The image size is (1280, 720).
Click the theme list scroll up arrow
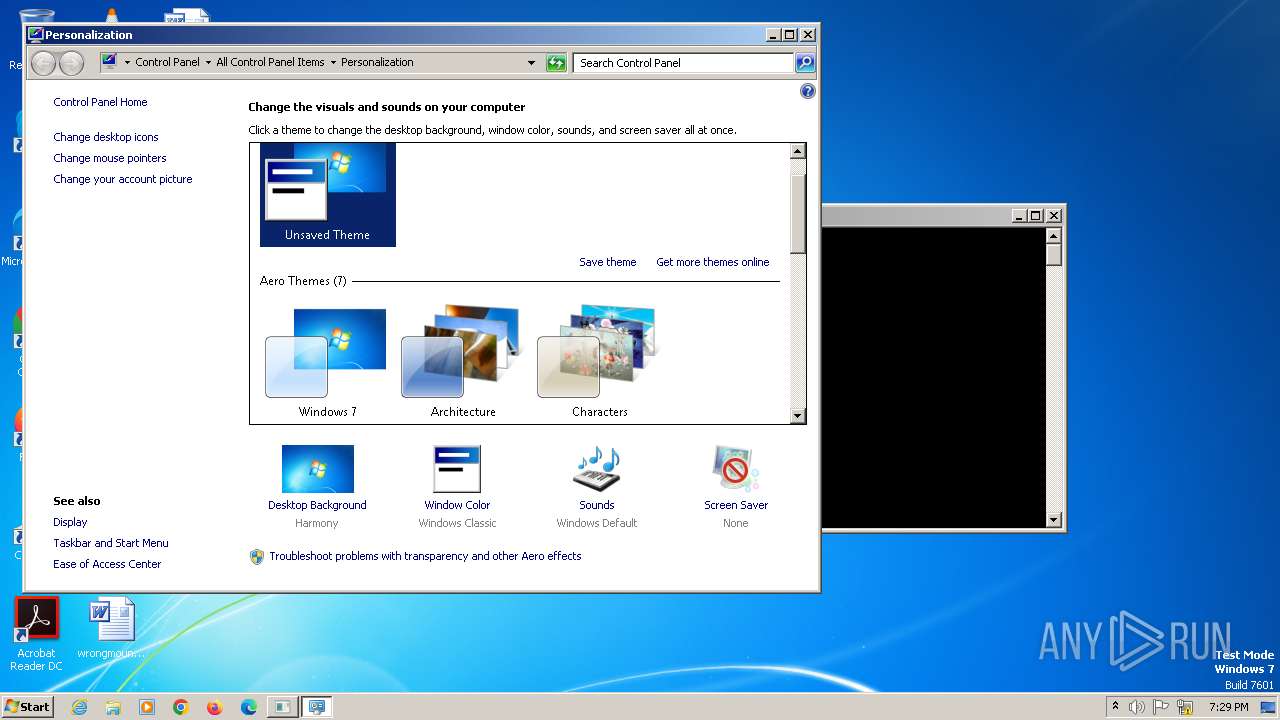point(797,151)
